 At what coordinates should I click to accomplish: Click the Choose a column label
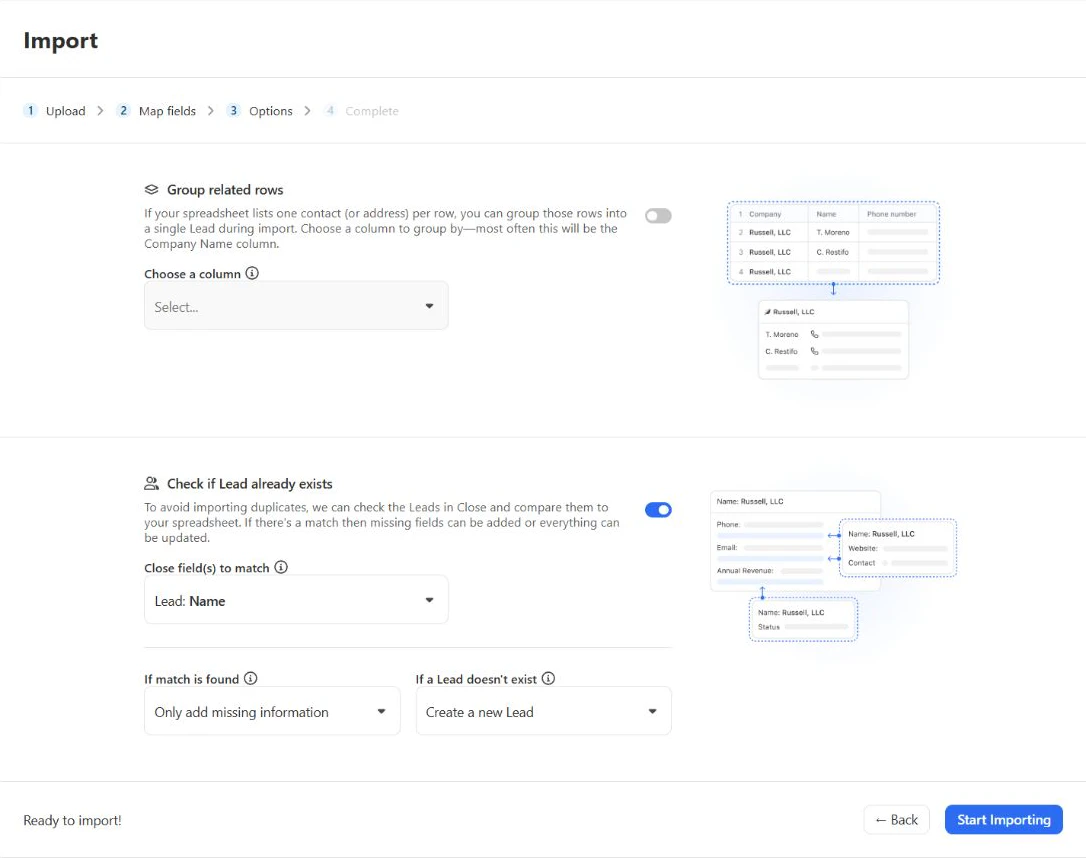click(193, 274)
